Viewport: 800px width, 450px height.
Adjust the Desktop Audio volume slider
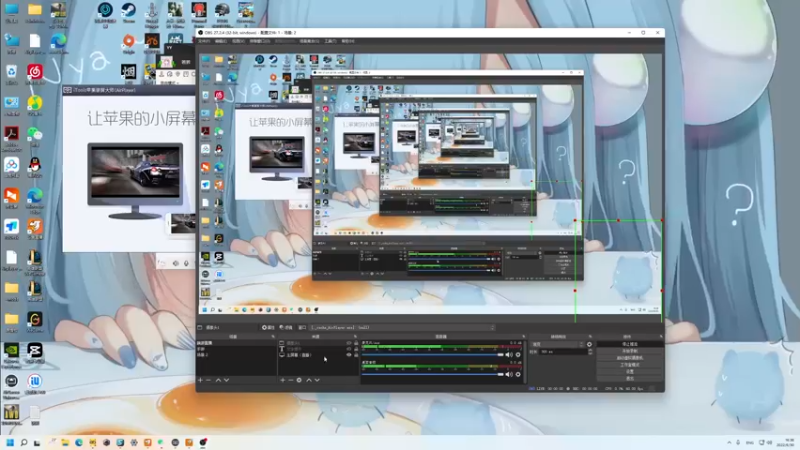433,374
